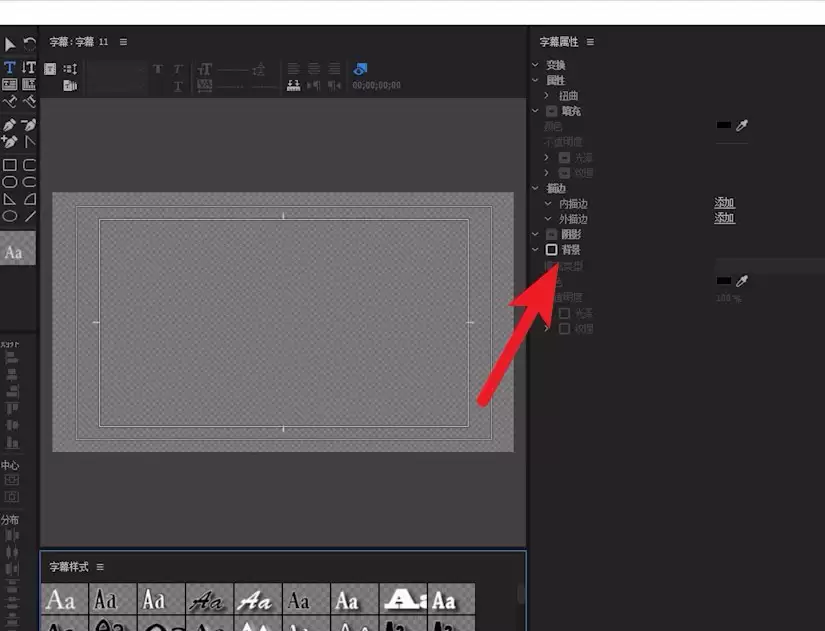
Task: Click the fill color swatch
Action: [724, 126]
